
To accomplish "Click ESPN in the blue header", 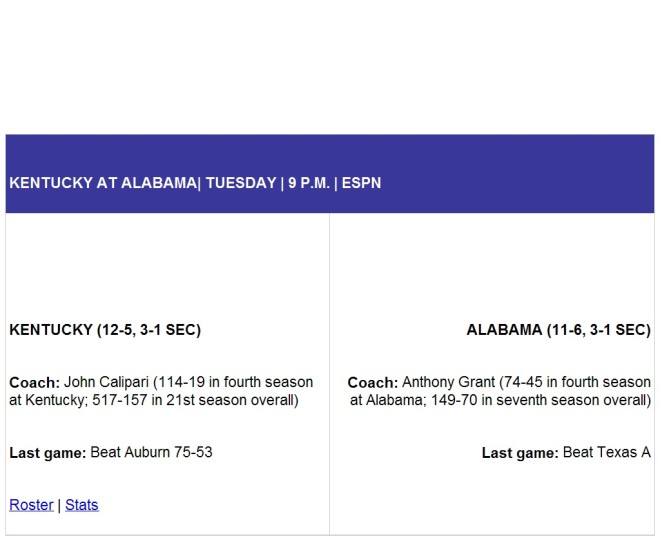I will pyautogui.click(x=362, y=183).
